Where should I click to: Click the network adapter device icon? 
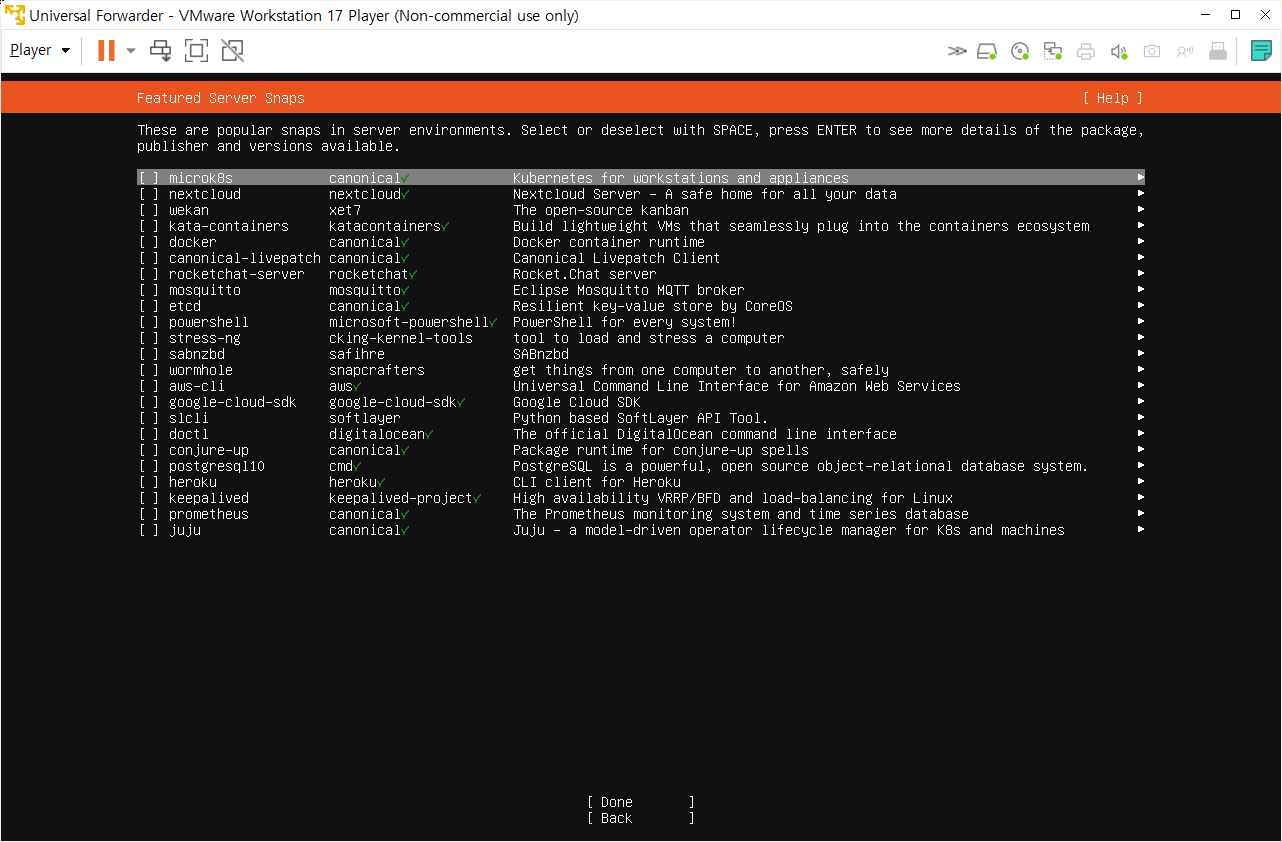coord(1053,51)
